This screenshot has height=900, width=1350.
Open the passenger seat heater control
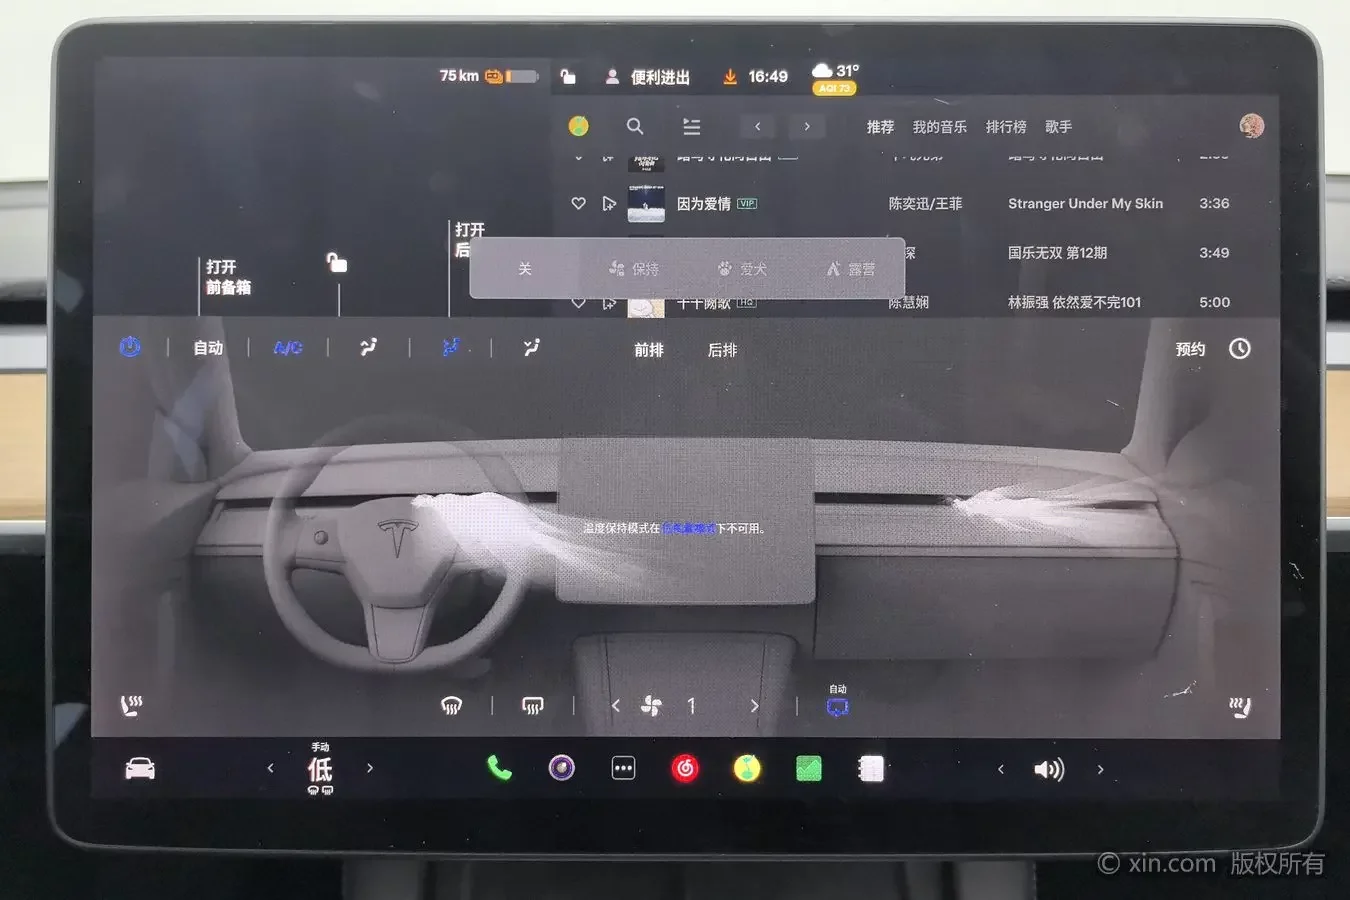[x=1240, y=707]
